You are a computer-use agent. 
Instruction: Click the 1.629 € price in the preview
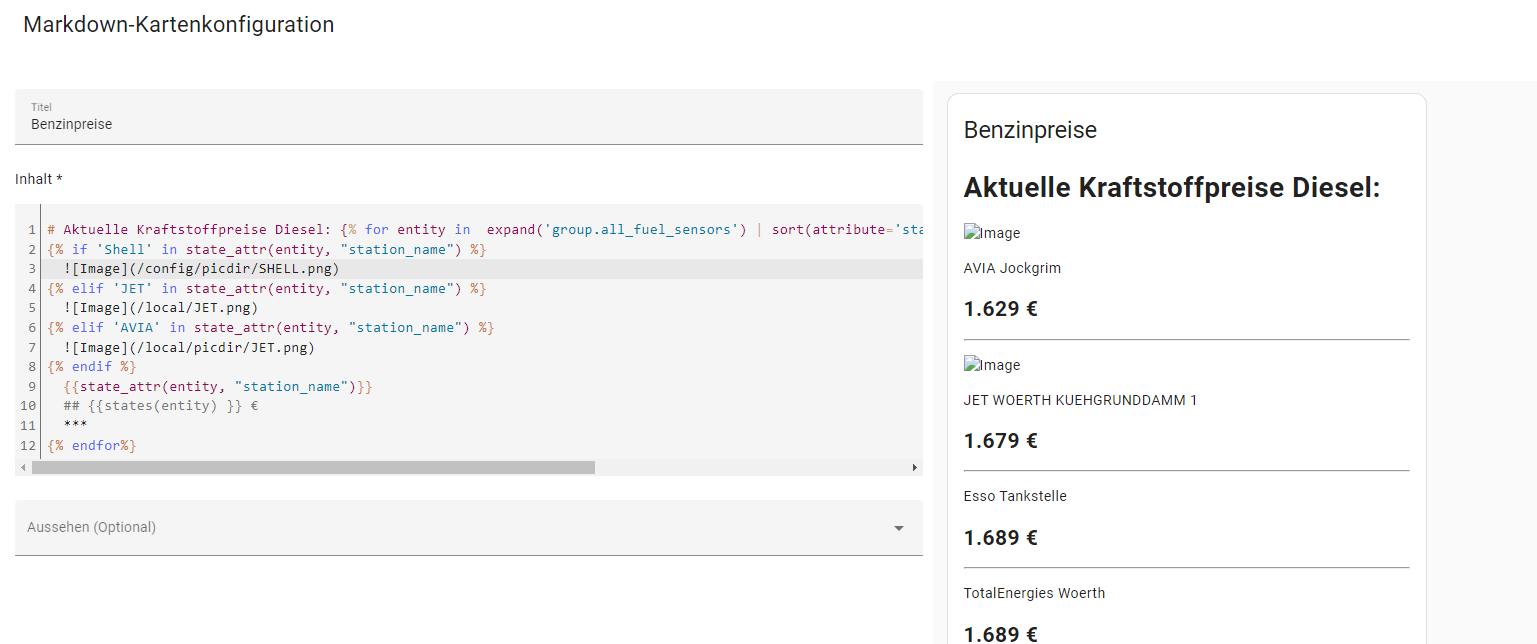click(1001, 309)
